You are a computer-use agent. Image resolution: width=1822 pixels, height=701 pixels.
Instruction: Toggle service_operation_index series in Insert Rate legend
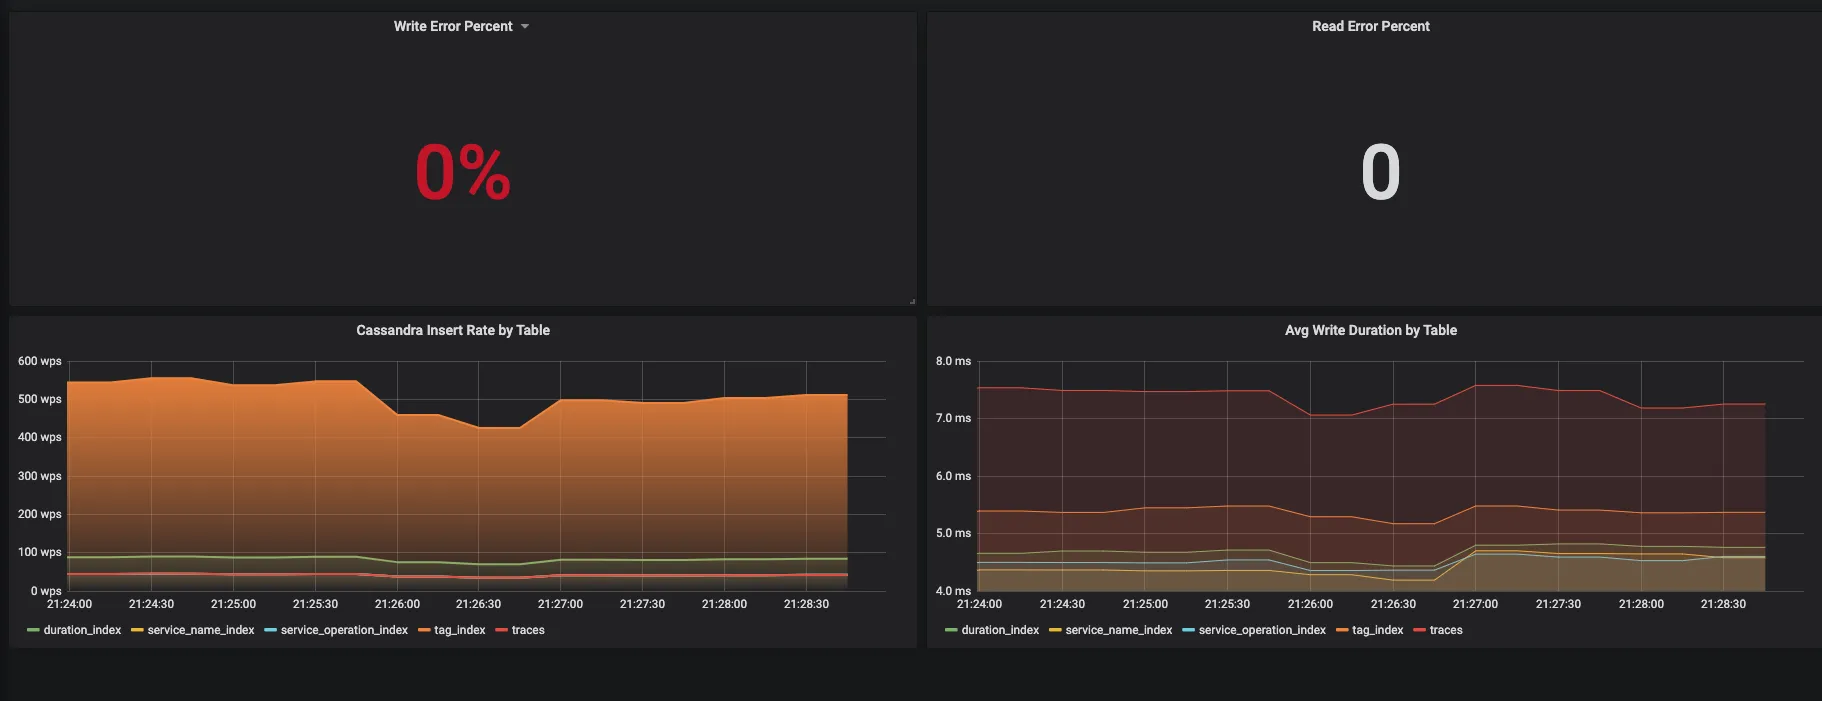(x=344, y=630)
